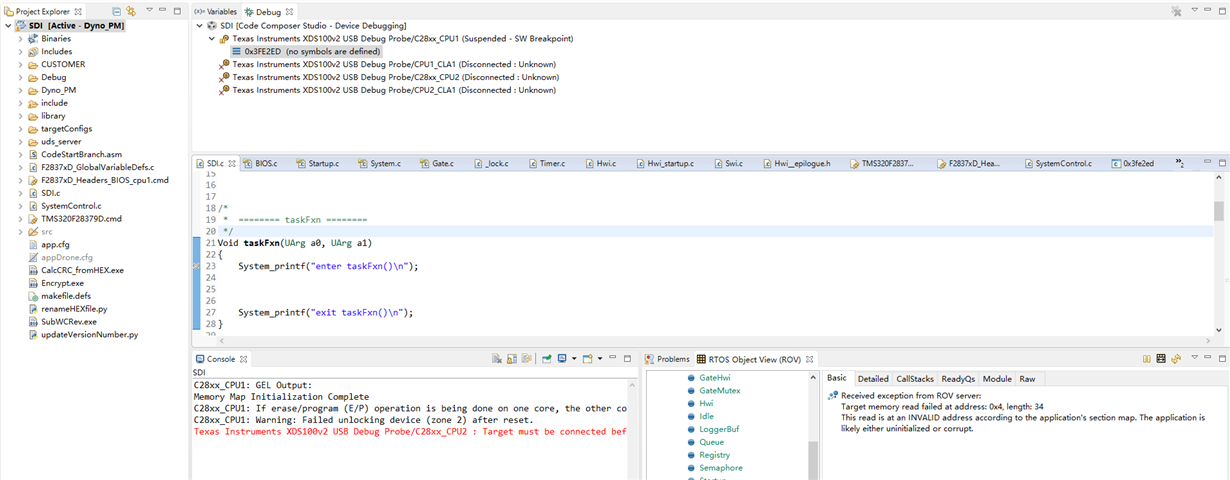Viewport: 1230px width, 480px height.
Task: Switch to the Variables tab
Action: pos(215,11)
